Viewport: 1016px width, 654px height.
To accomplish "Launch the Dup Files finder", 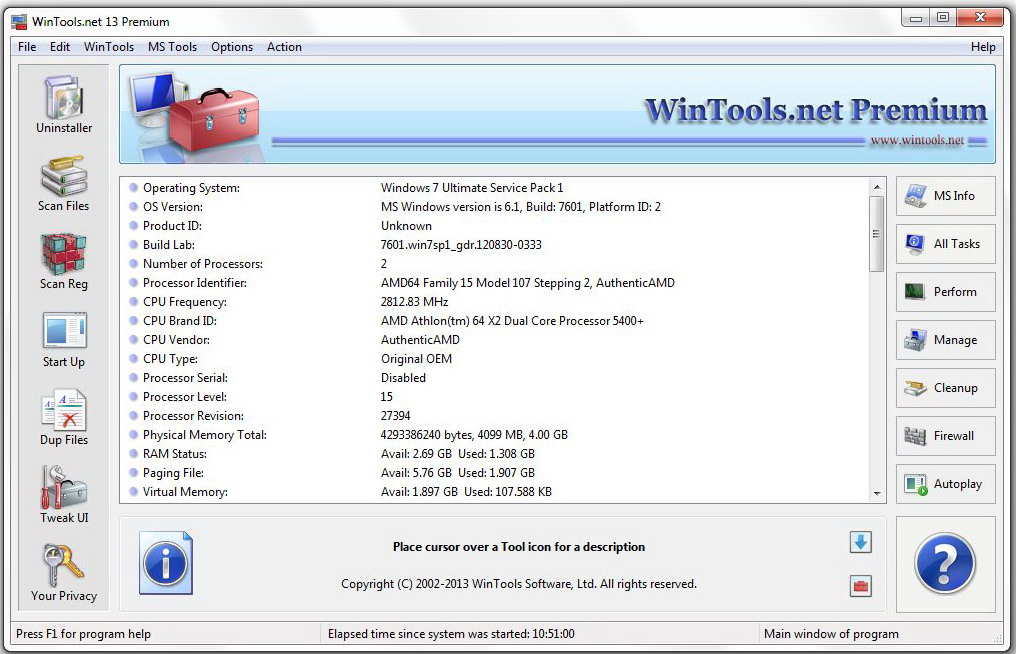I will click(x=64, y=417).
